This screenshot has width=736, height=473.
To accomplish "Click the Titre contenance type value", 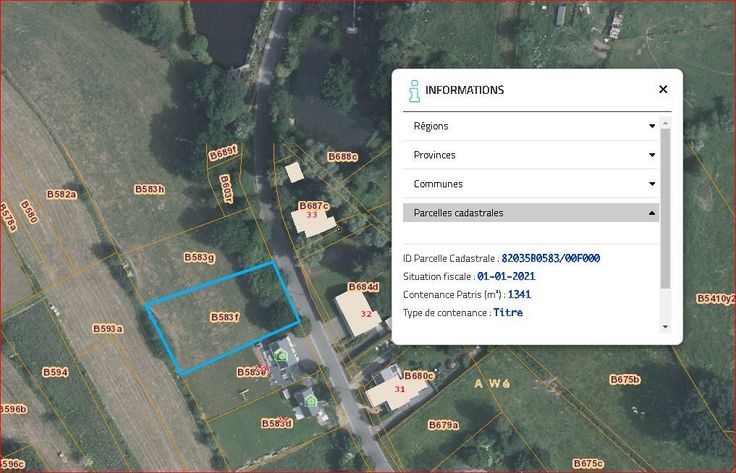I will pyautogui.click(x=507, y=312).
